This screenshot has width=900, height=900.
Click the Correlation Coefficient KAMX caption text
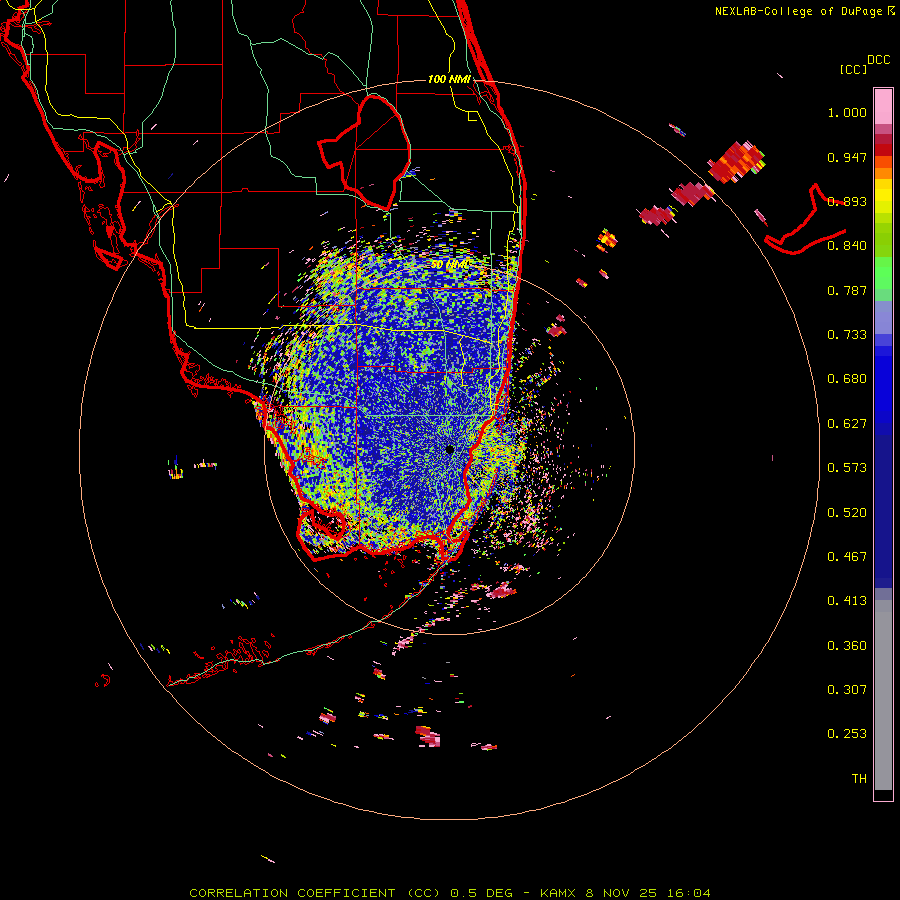tap(450, 893)
